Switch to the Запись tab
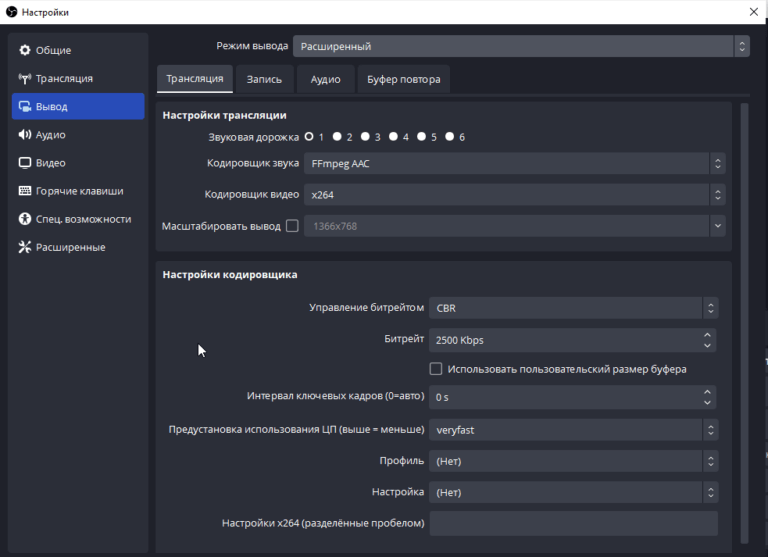 (x=265, y=79)
